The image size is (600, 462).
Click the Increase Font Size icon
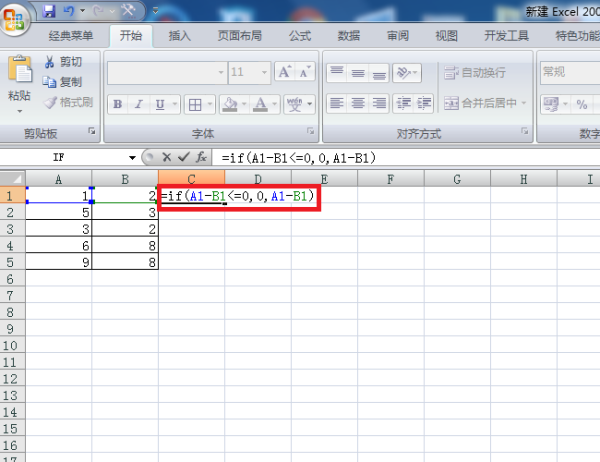[x=285, y=72]
